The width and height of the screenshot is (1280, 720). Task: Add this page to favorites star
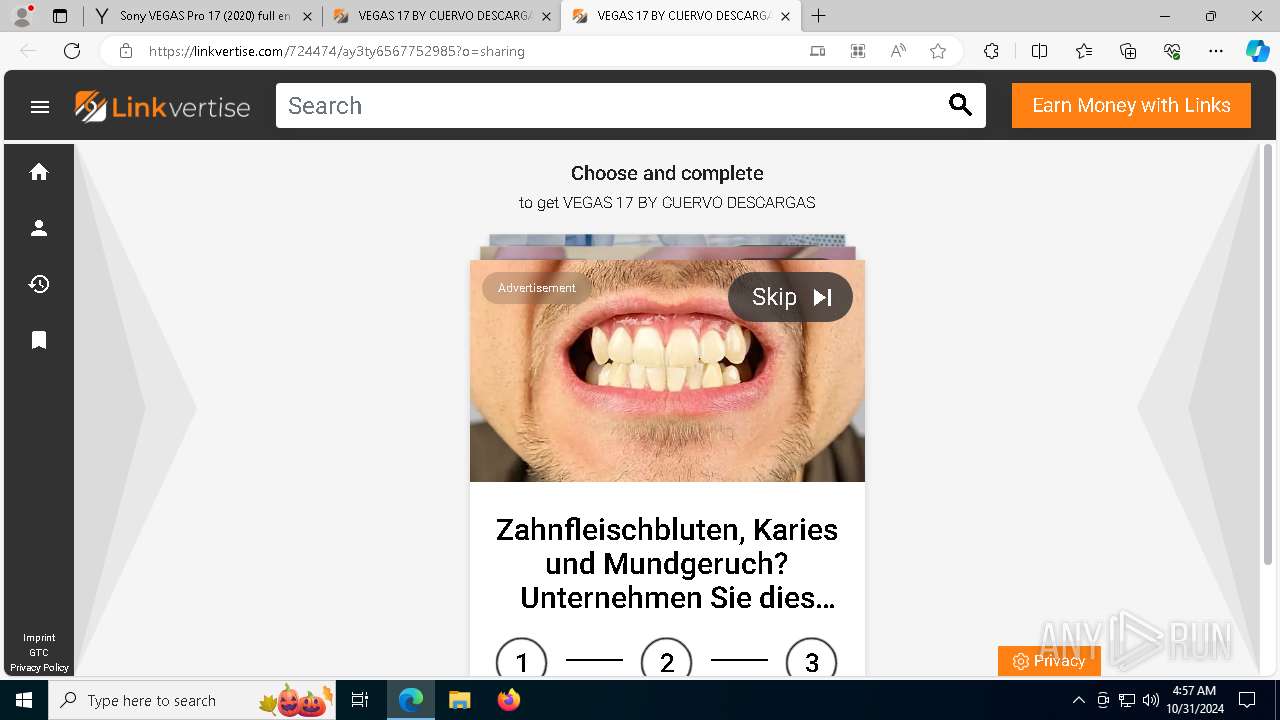[938, 51]
